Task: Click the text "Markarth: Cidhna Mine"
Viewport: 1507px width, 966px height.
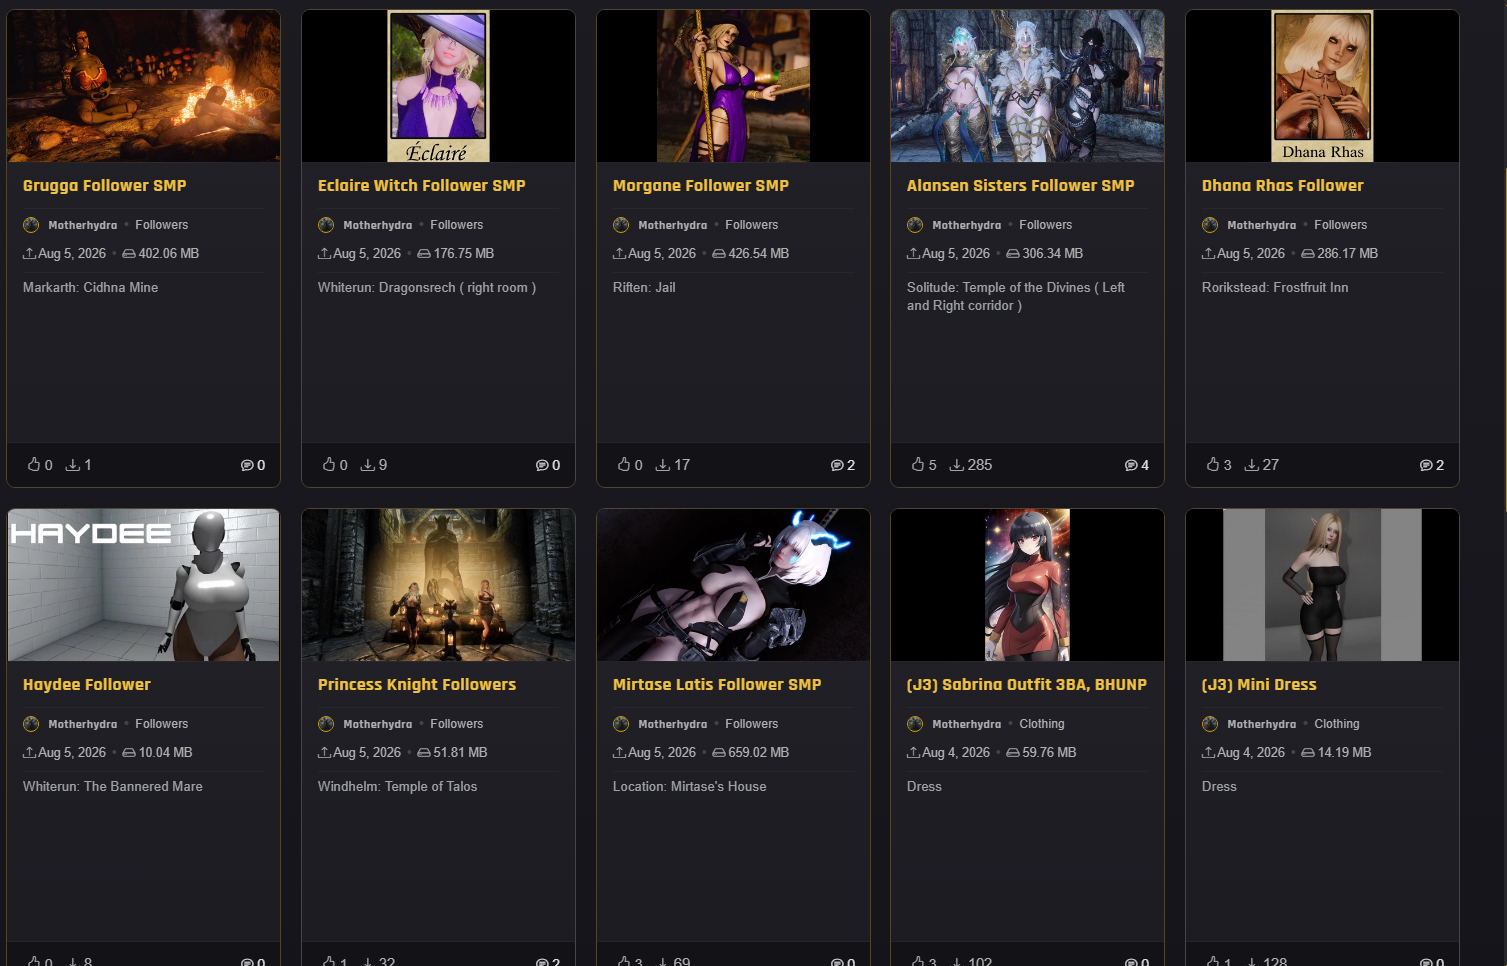Action: point(91,288)
